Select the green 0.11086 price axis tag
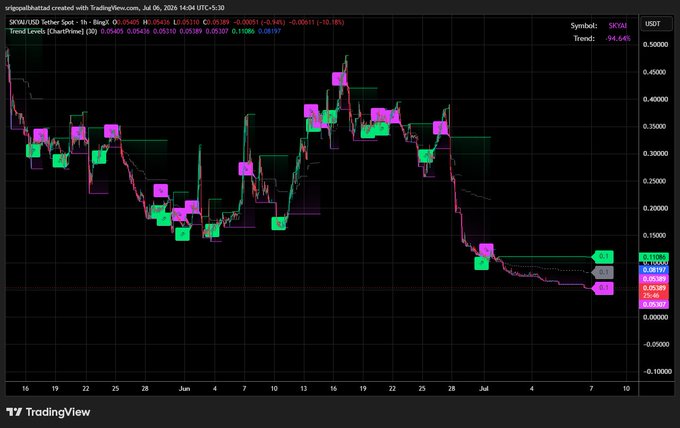 [x=656, y=258]
